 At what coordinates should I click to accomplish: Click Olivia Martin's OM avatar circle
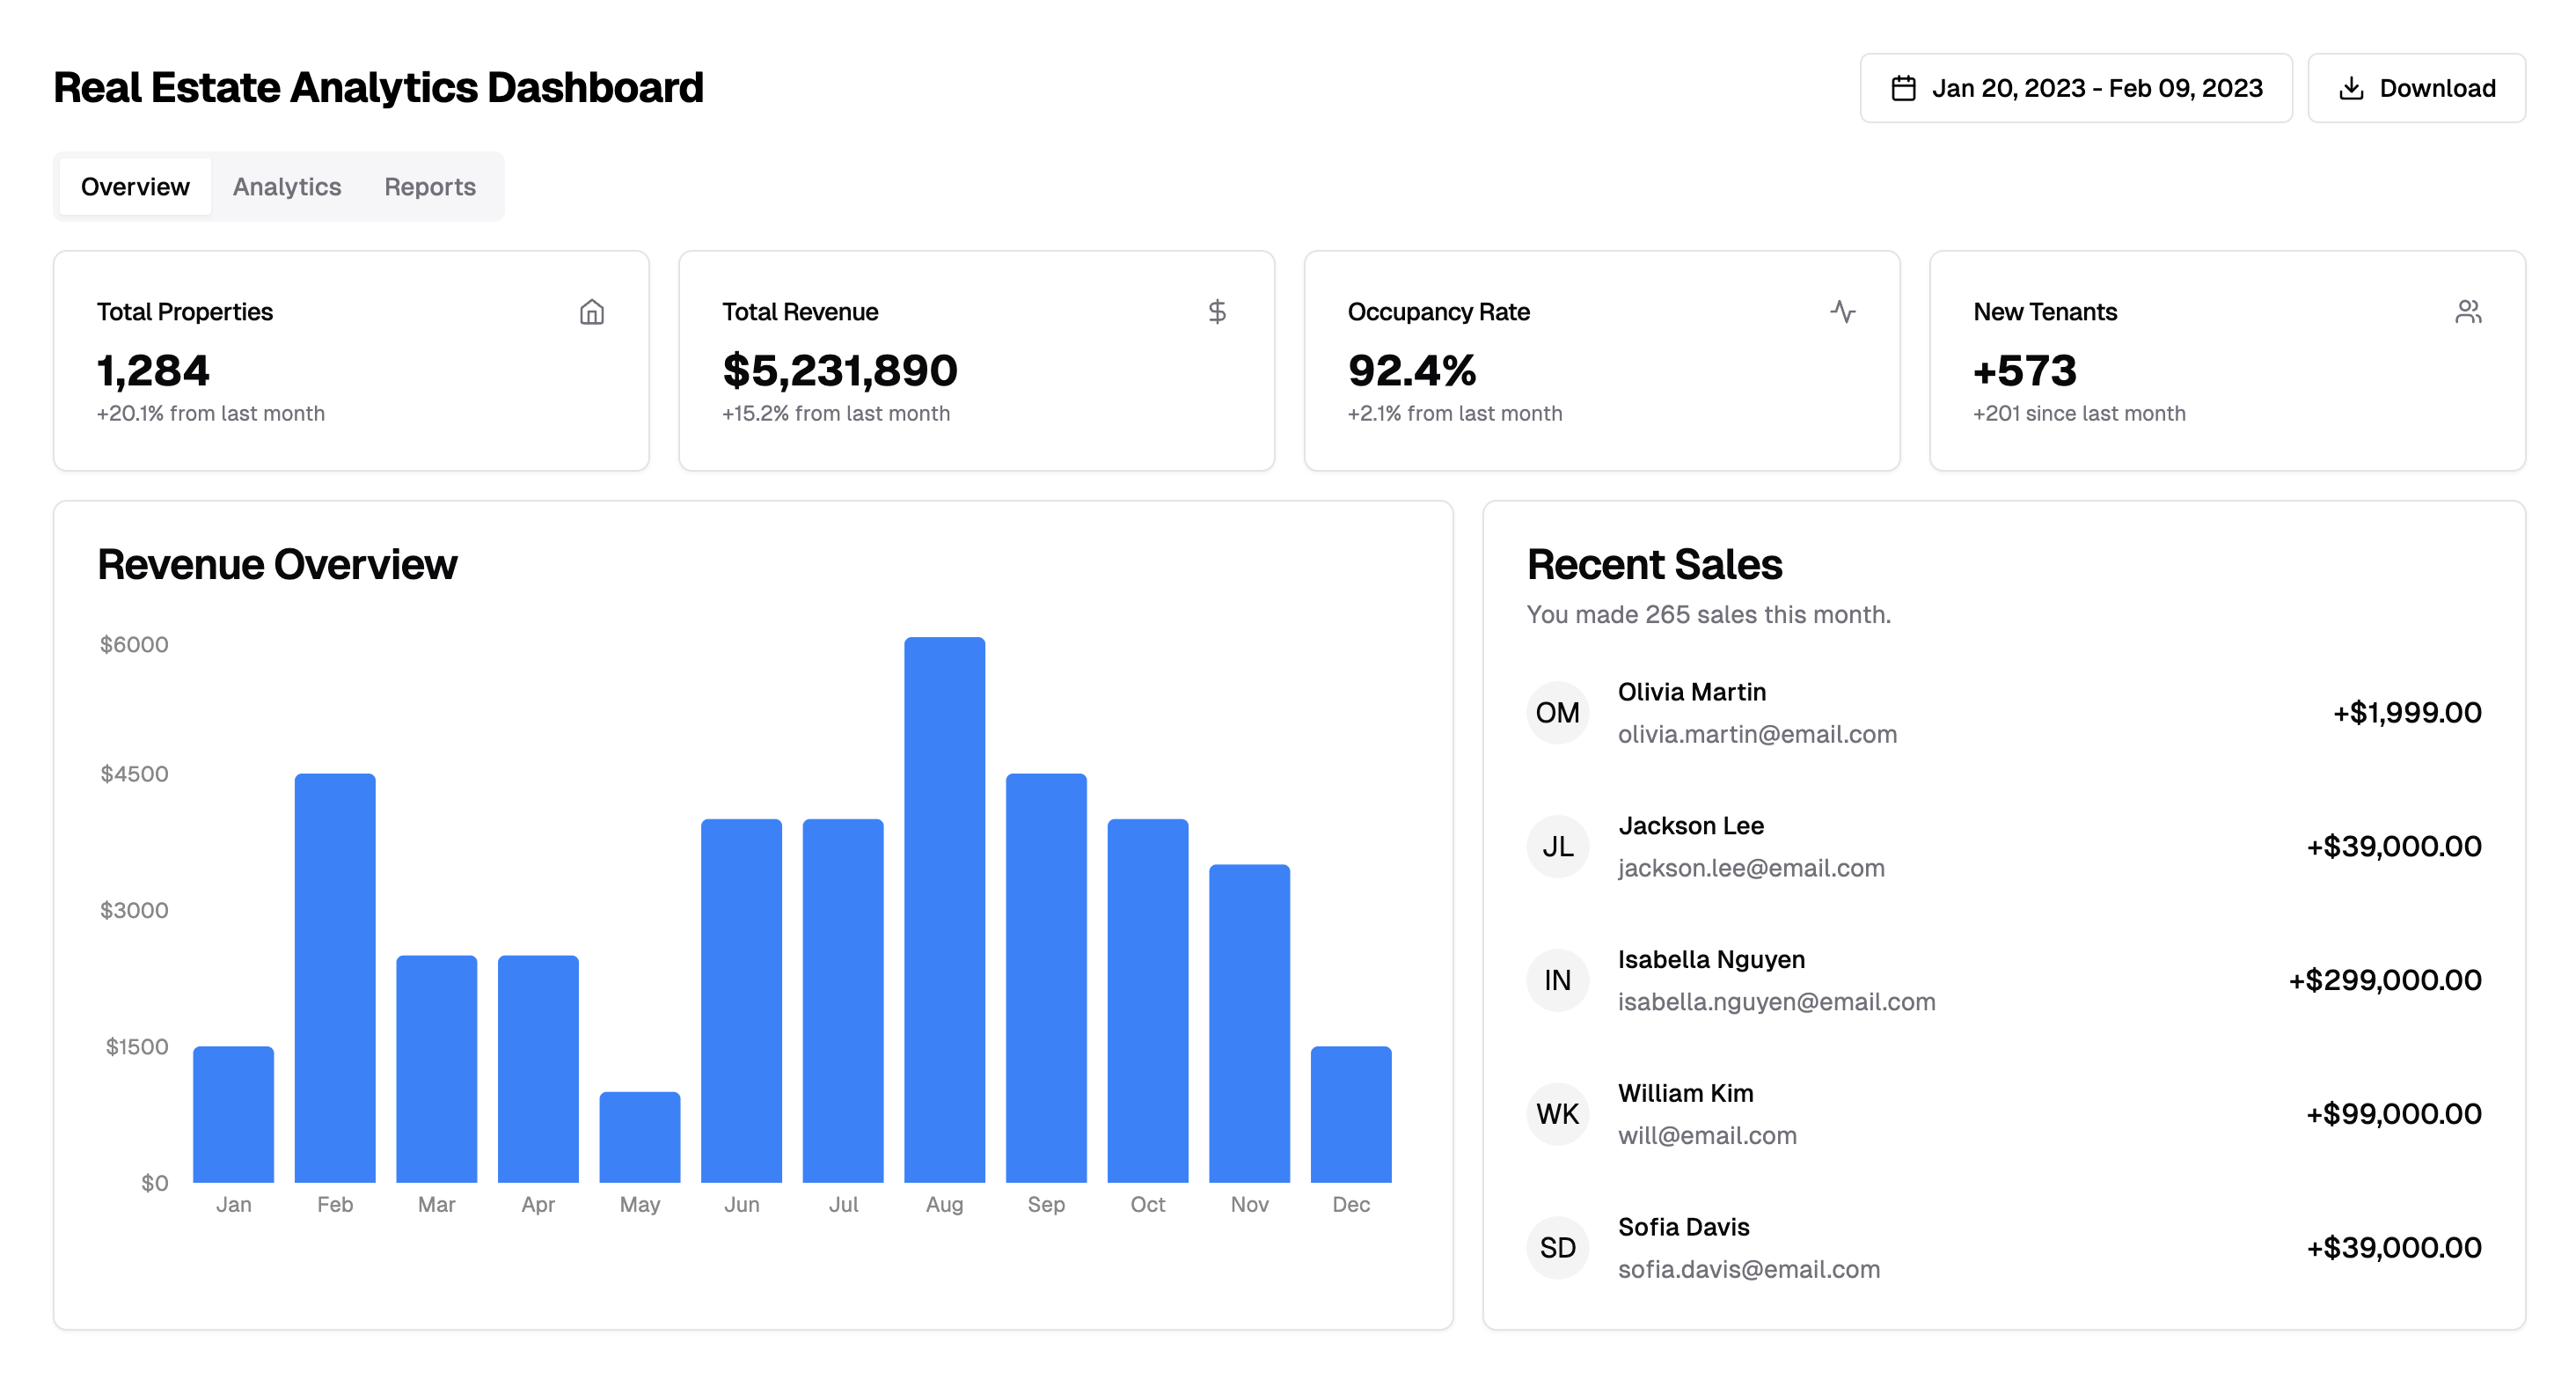[x=1556, y=712]
